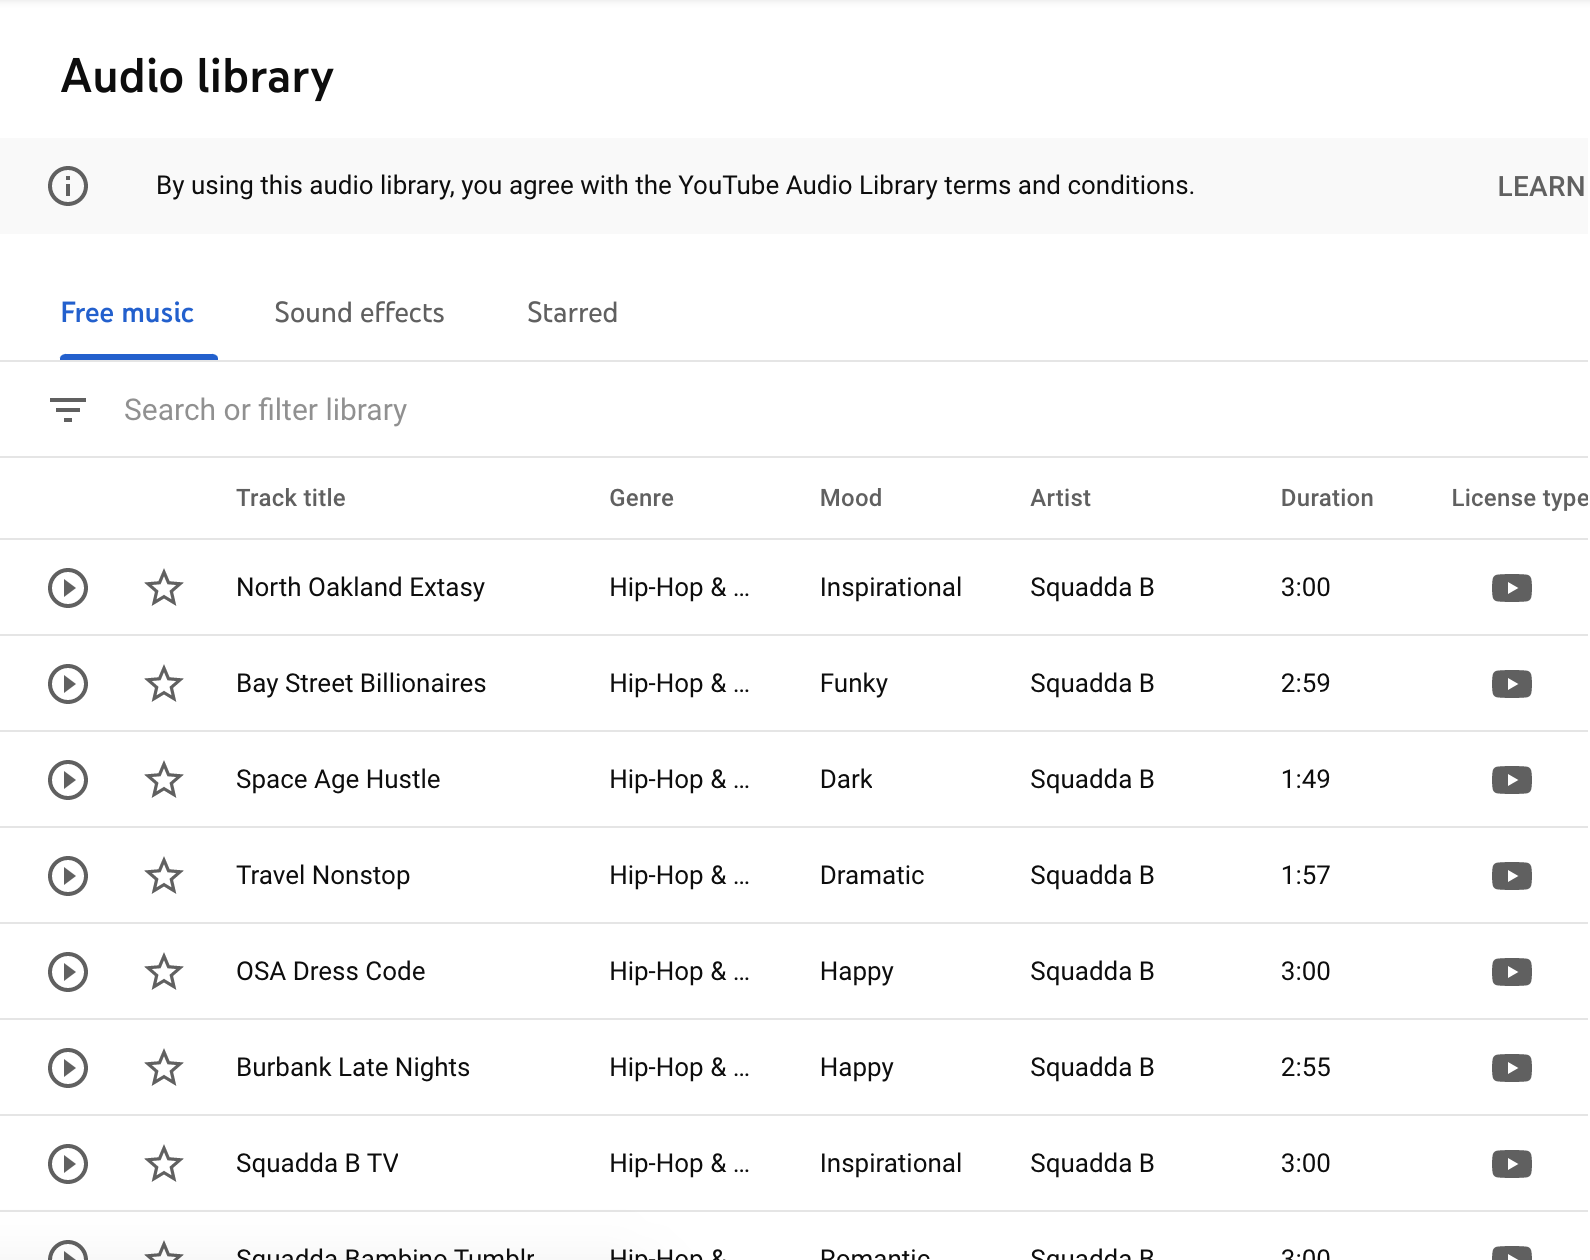The image size is (1590, 1260).
Task: Click Squadda B artist in Travel Nonstop row
Action: click(x=1092, y=876)
